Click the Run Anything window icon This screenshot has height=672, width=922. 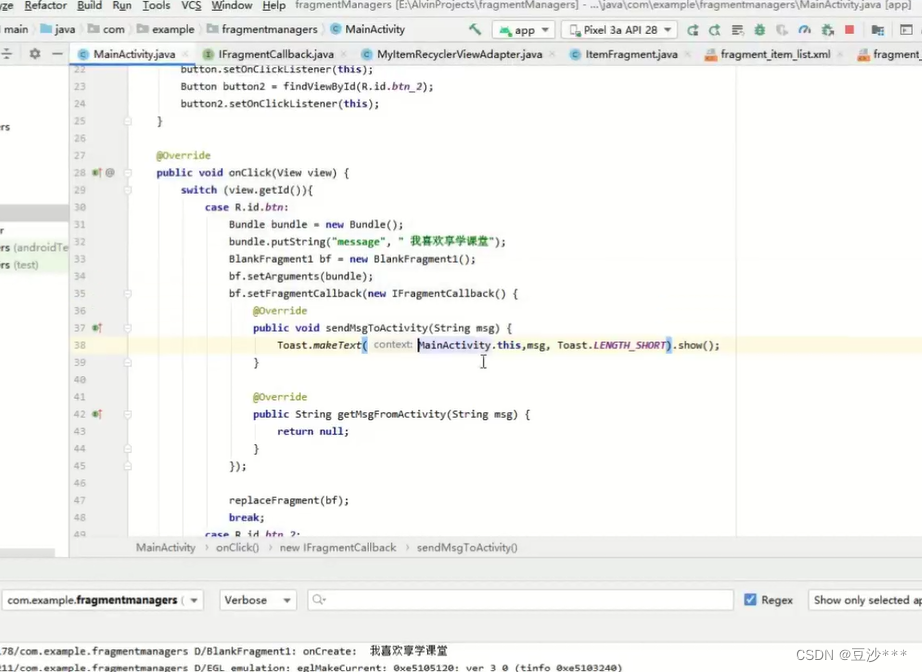tap(906, 29)
